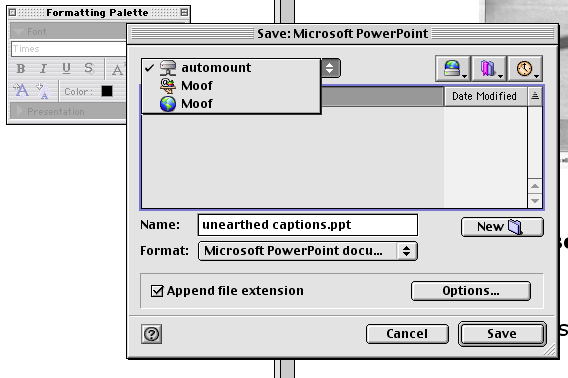
Task: Click the New folder button
Action: (x=502, y=227)
